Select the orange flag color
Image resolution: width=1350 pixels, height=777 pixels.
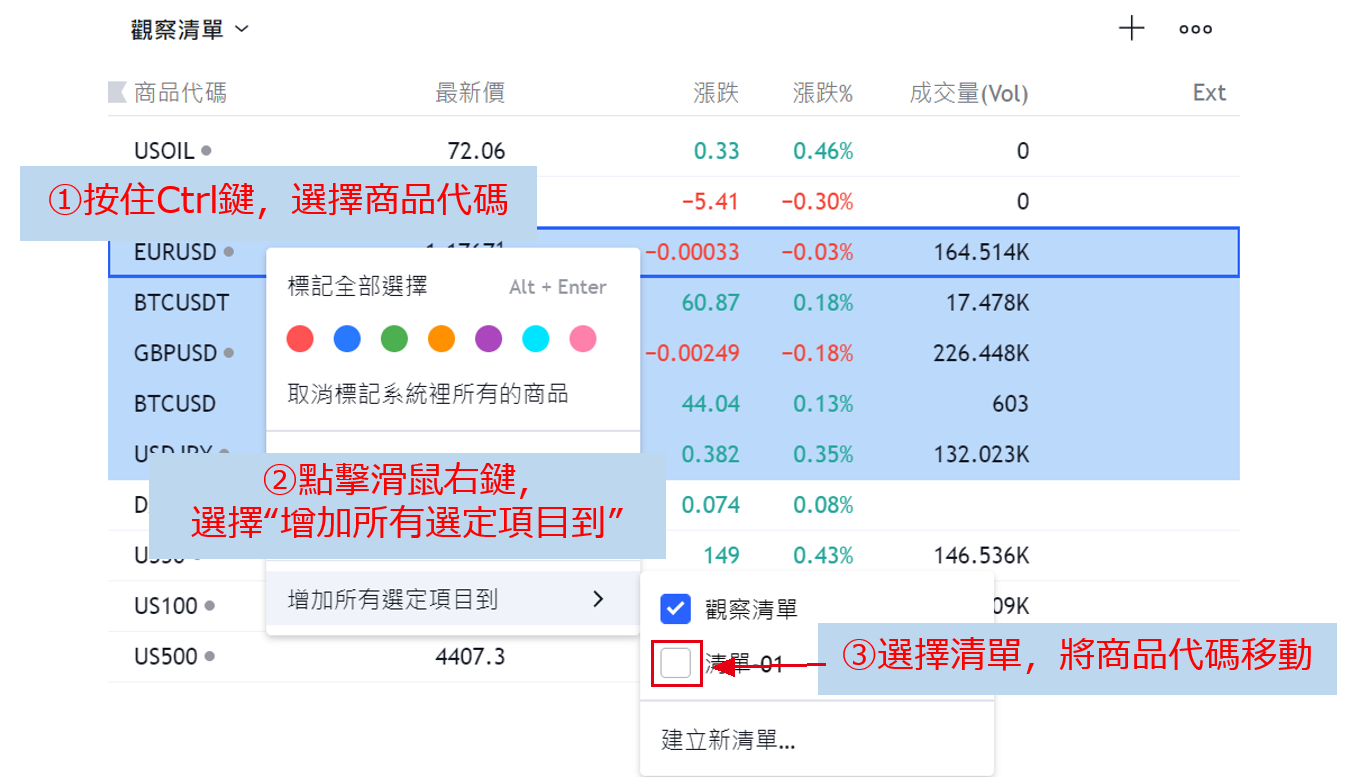point(441,339)
